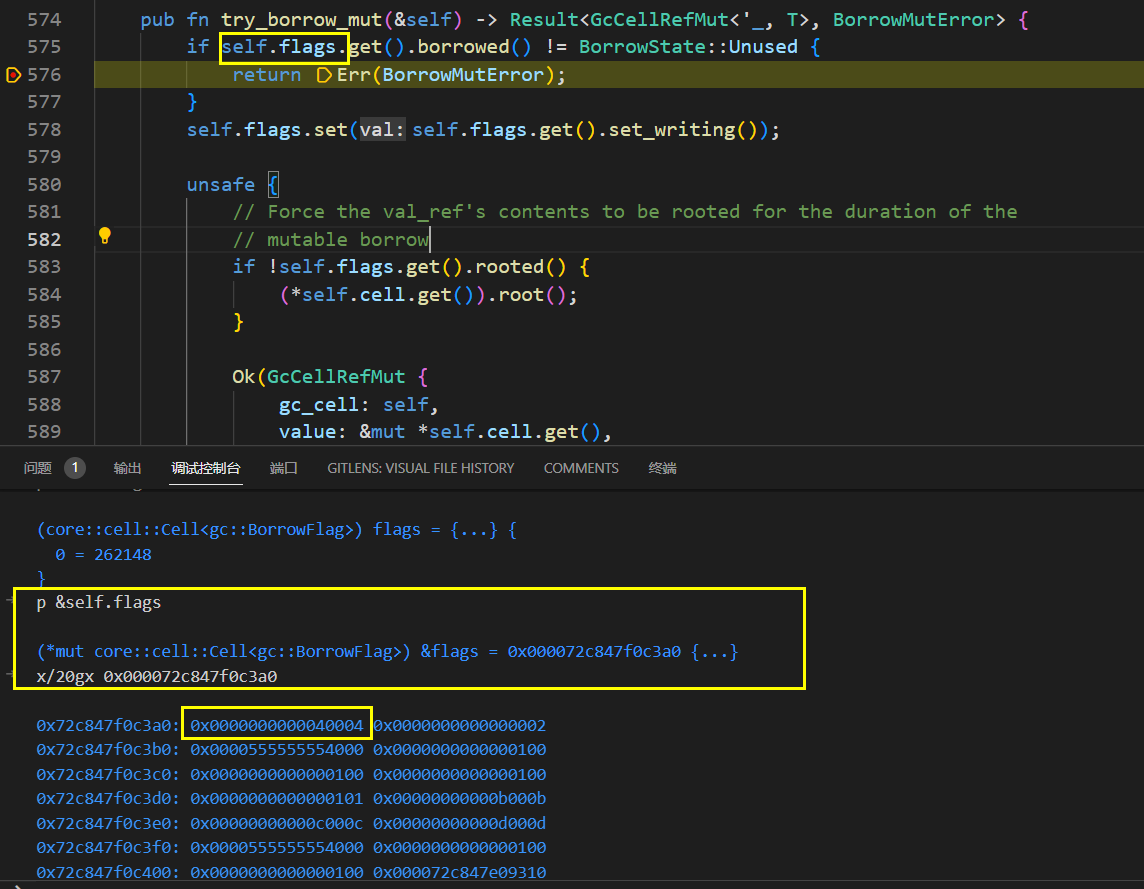
Task: Click the inline breakpoint marker before Err
Action: click(323, 75)
